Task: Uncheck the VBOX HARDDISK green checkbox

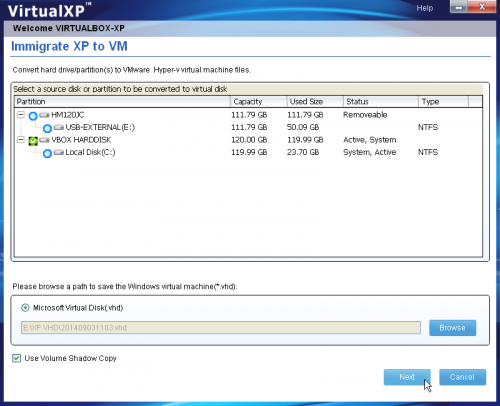Action: 33,141
